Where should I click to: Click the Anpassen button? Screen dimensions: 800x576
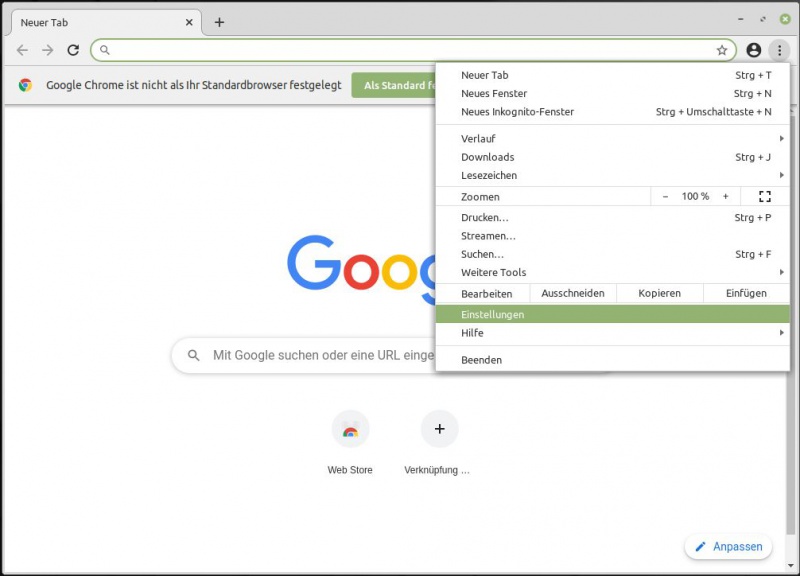[728, 546]
